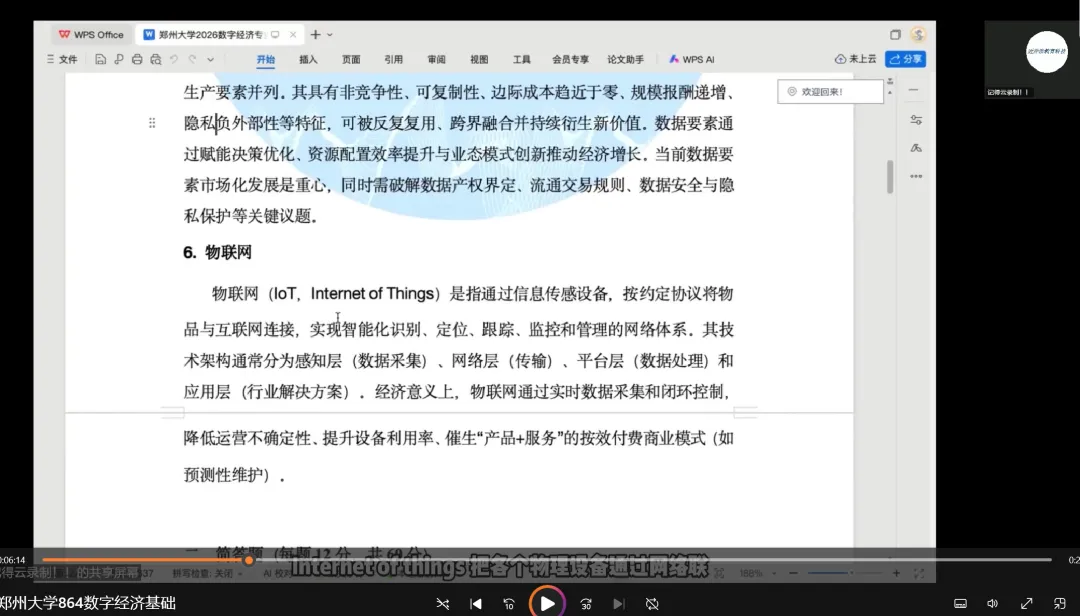Viewport: 1080px width, 616px height.
Task: Play the video
Action: point(547,604)
